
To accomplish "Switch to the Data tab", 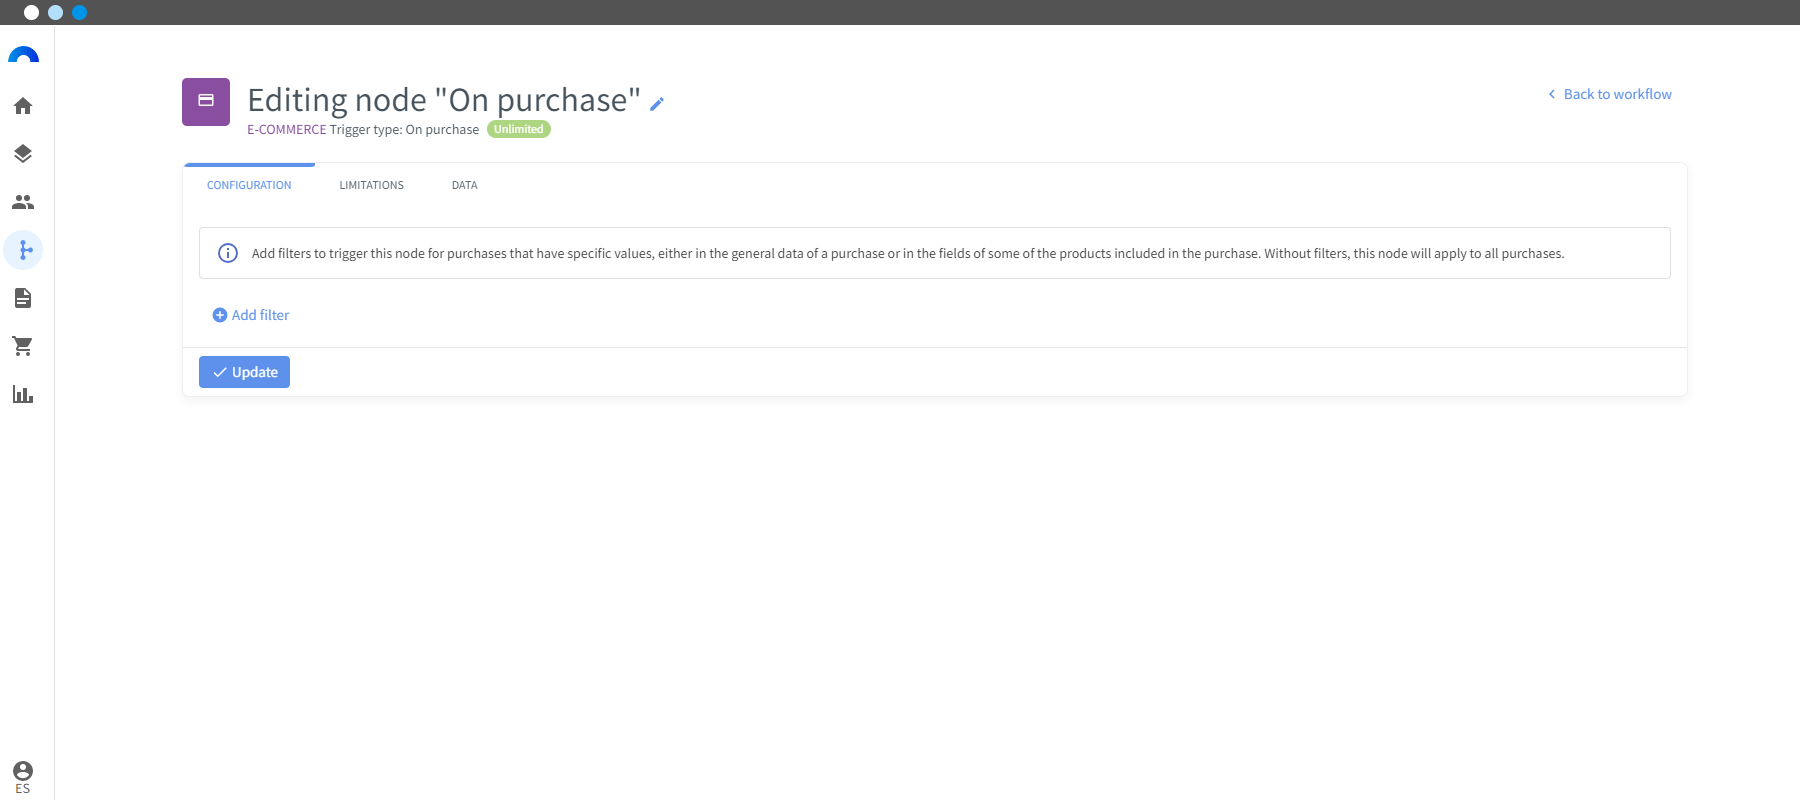I will pyautogui.click(x=465, y=185).
